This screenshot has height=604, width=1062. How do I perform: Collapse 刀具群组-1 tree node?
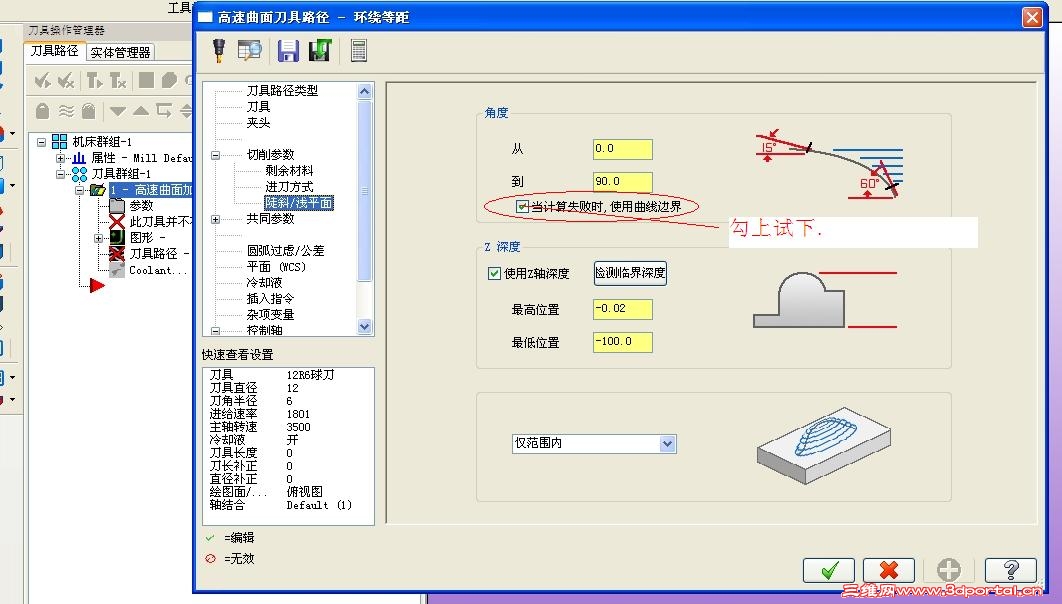[60, 175]
